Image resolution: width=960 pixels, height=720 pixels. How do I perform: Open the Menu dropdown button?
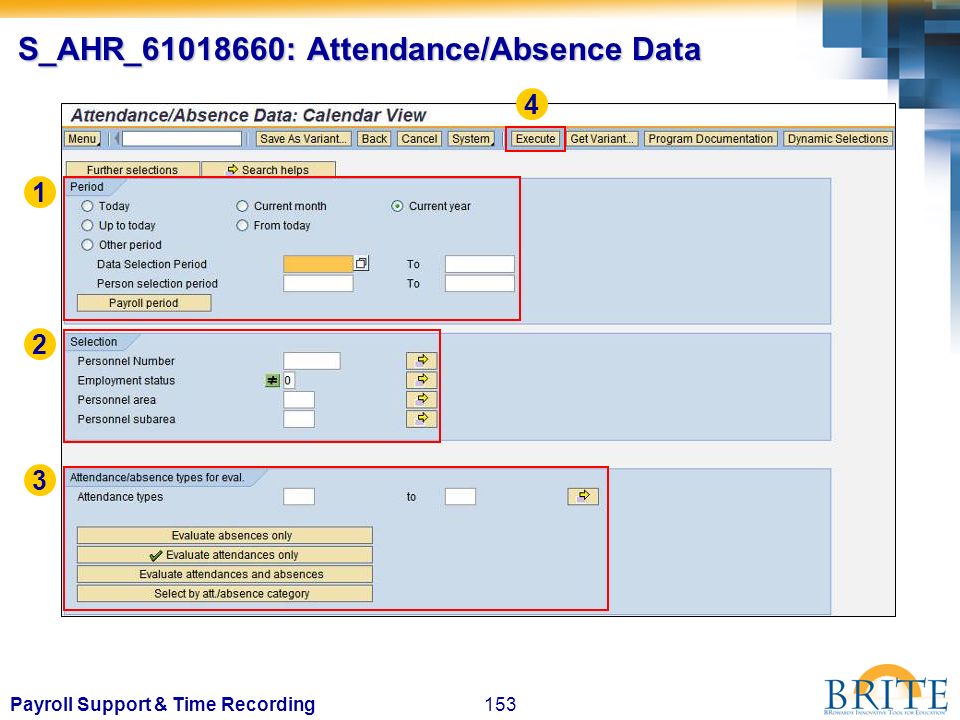pyautogui.click(x=83, y=139)
